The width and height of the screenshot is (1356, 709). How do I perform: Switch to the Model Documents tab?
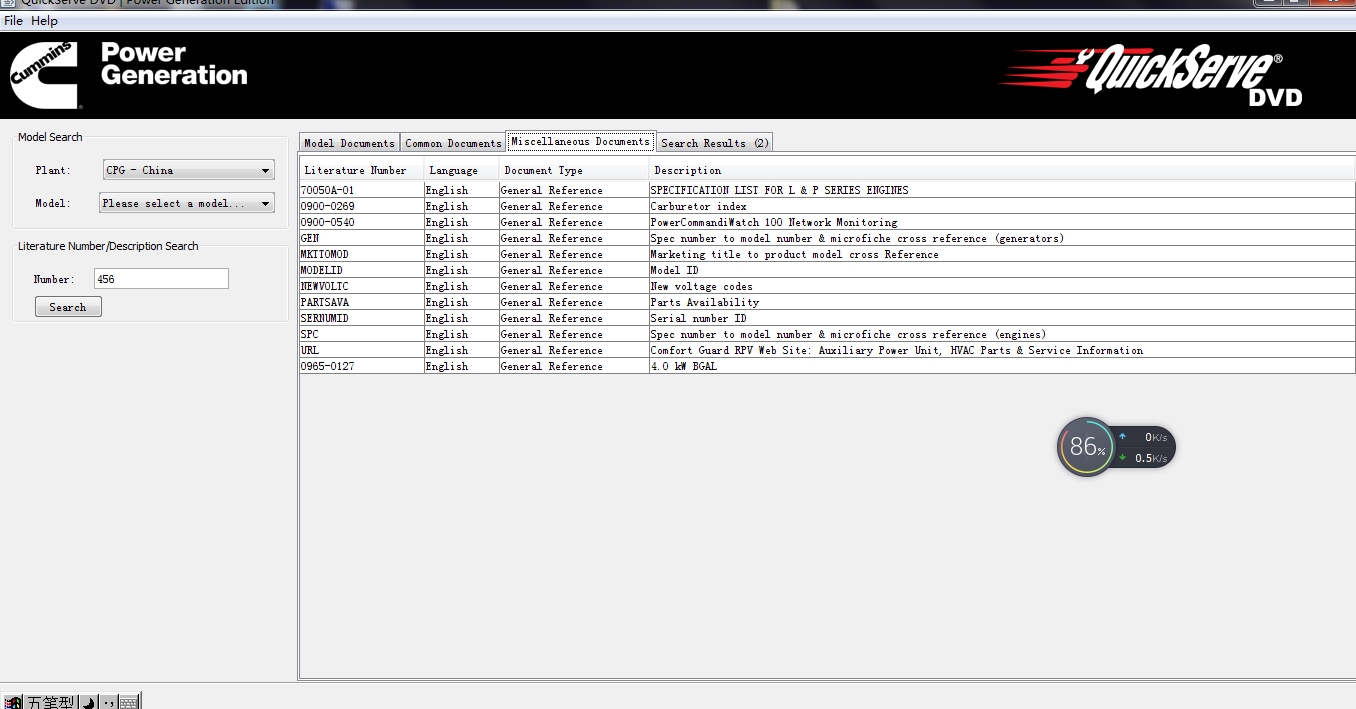click(x=349, y=143)
